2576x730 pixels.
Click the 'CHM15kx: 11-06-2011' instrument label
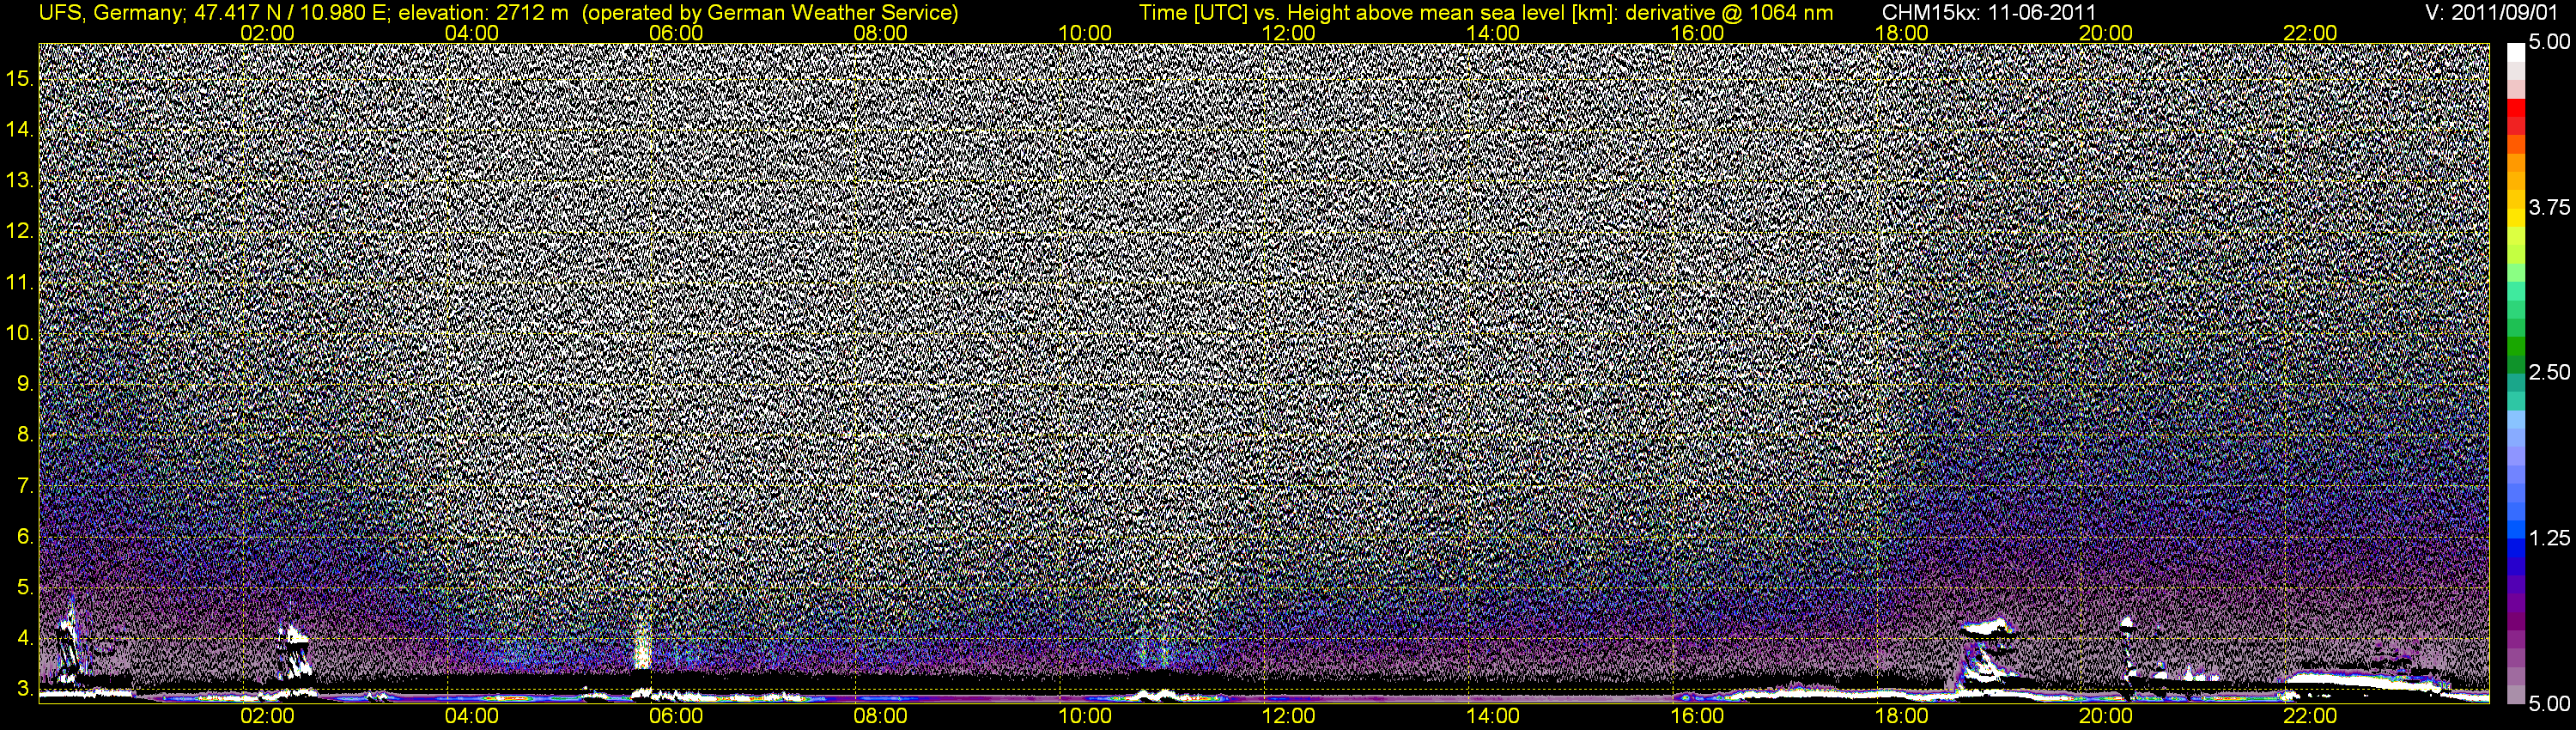click(1989, 13)
